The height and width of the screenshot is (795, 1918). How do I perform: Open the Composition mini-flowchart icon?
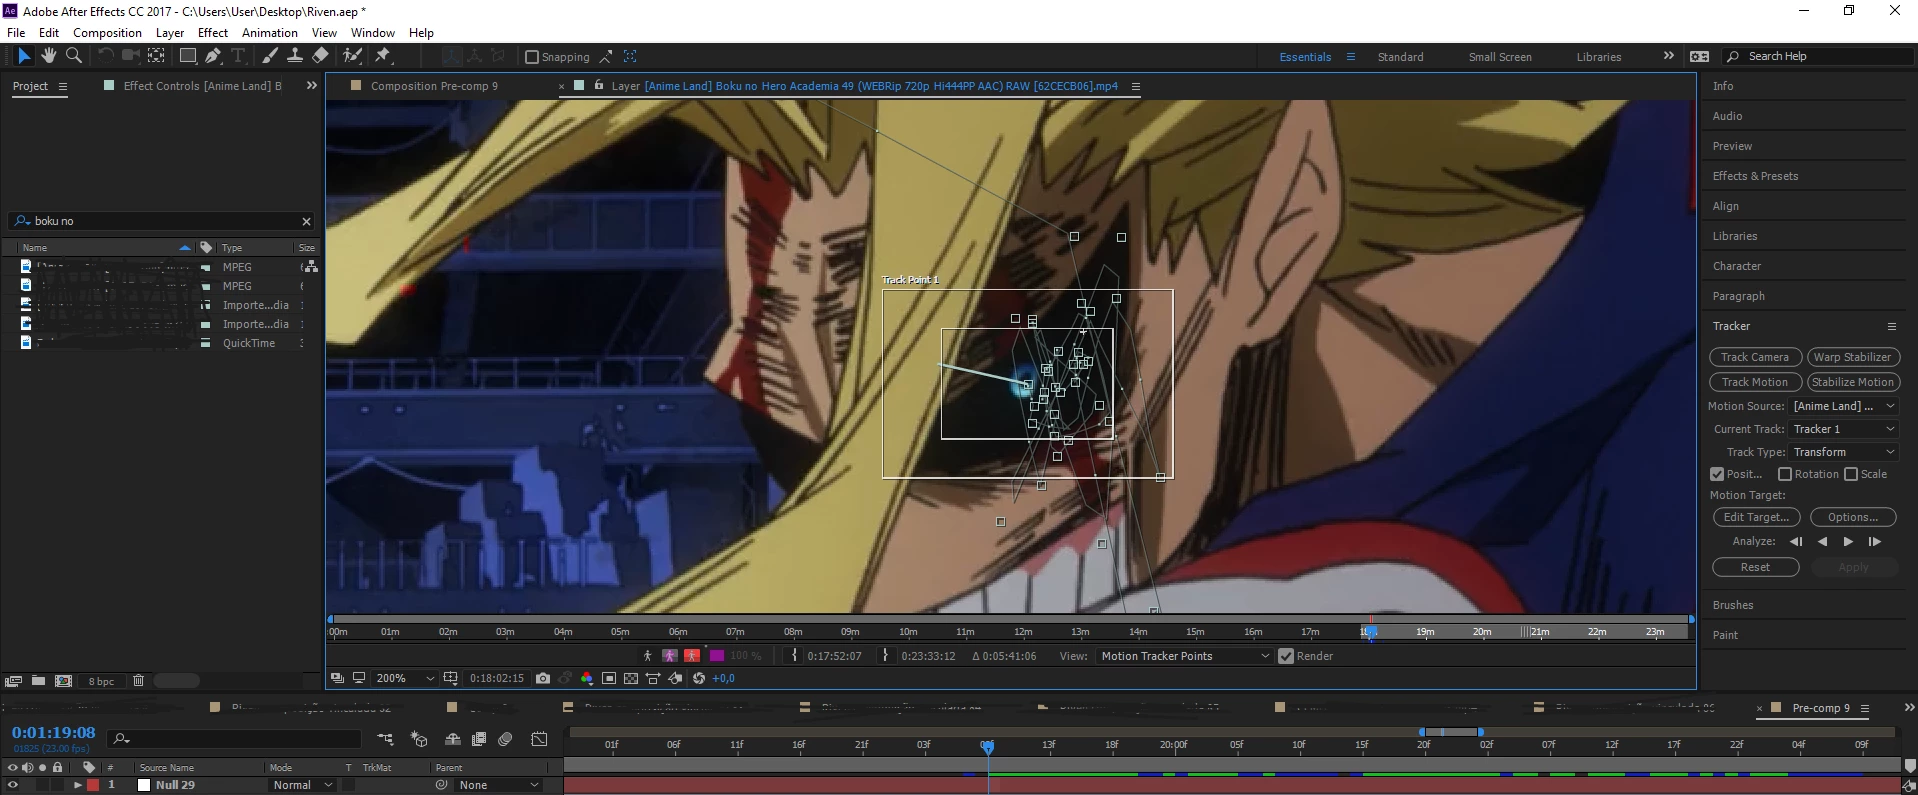pos(385,739)
